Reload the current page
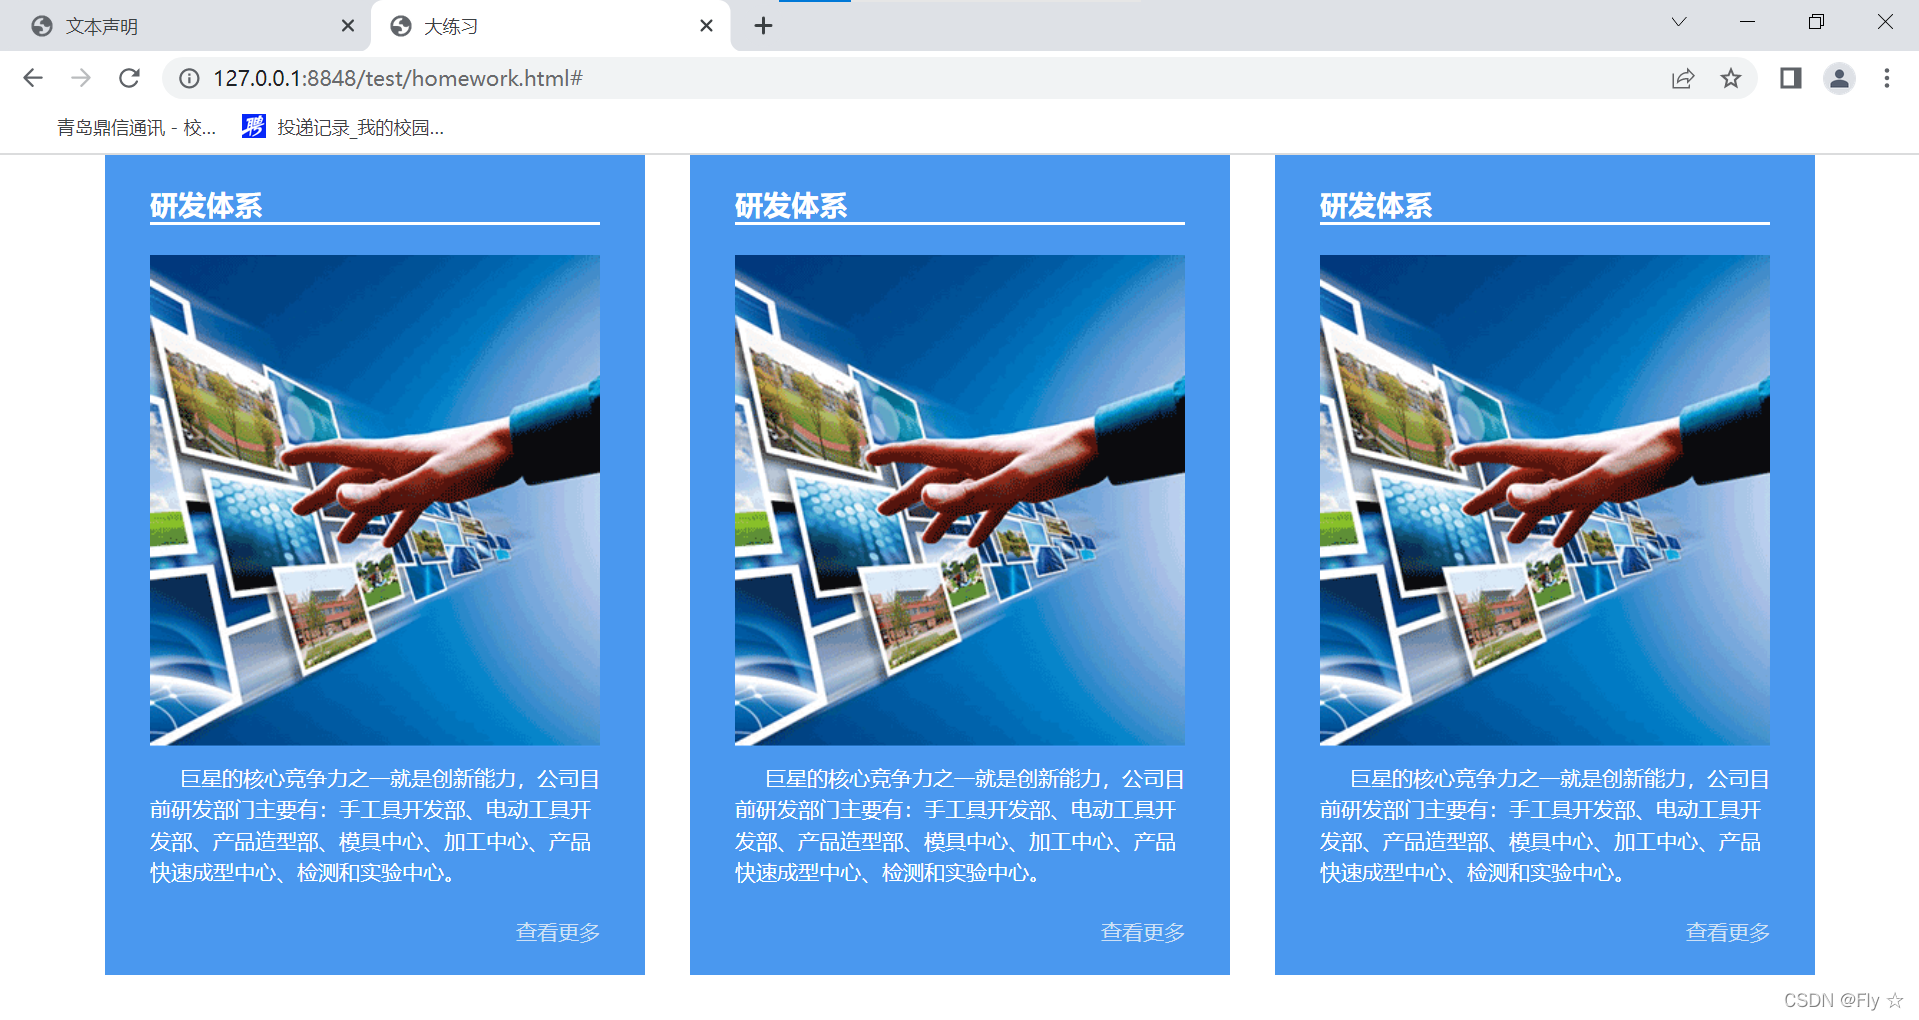Viewport: 1919px width, 1020px height. [129, 78]
